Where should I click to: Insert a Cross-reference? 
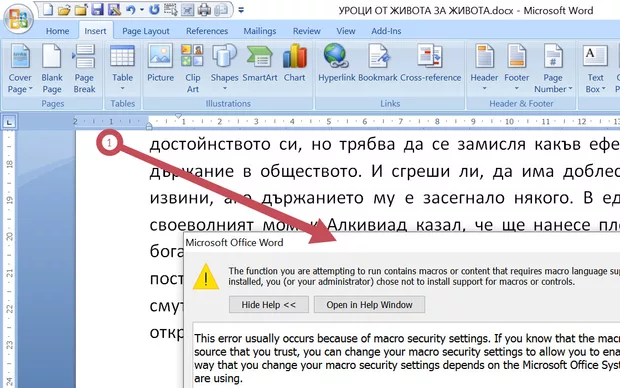pos(431,63)
